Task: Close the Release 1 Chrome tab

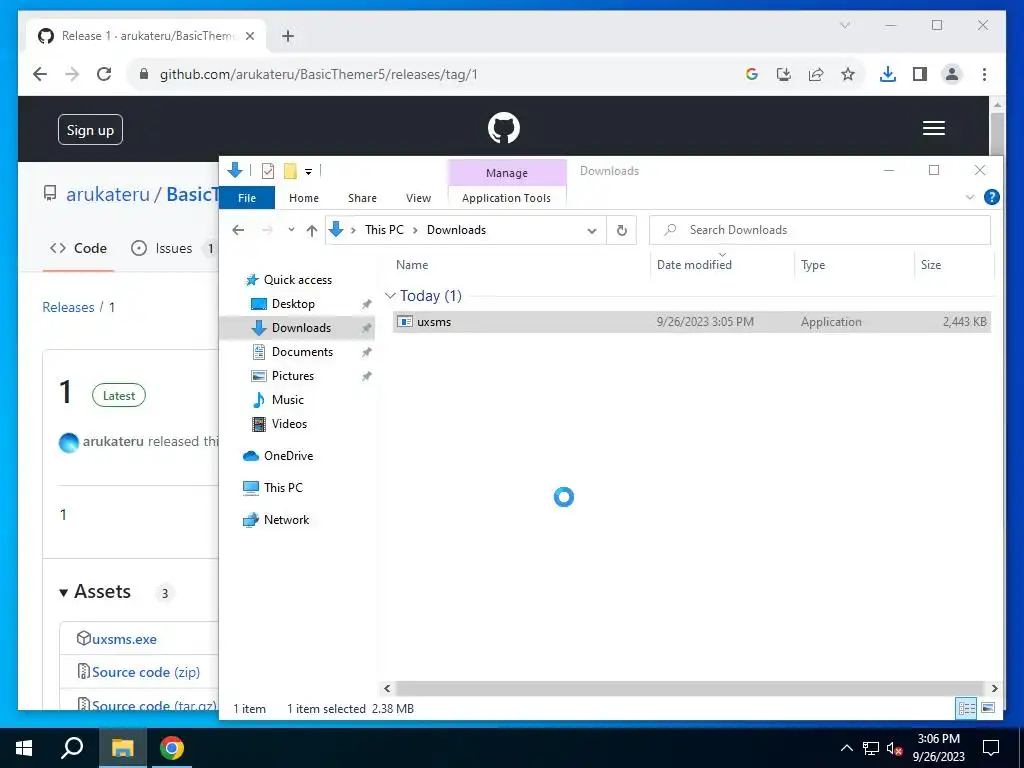Action: (249, 36)
